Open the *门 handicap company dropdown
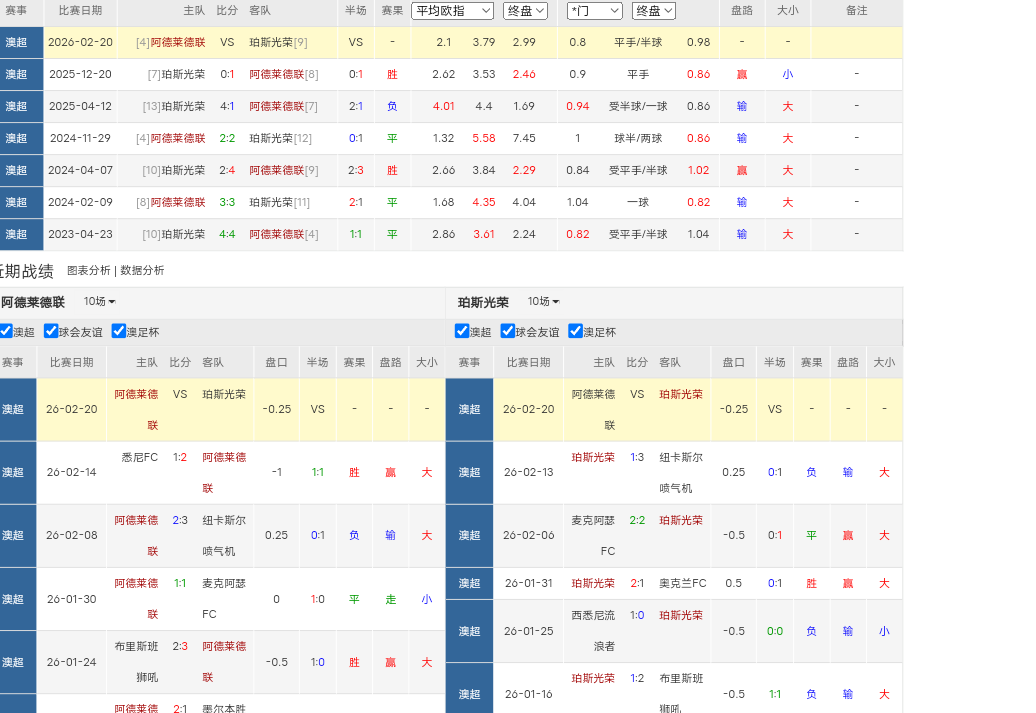 coord(594,11)
